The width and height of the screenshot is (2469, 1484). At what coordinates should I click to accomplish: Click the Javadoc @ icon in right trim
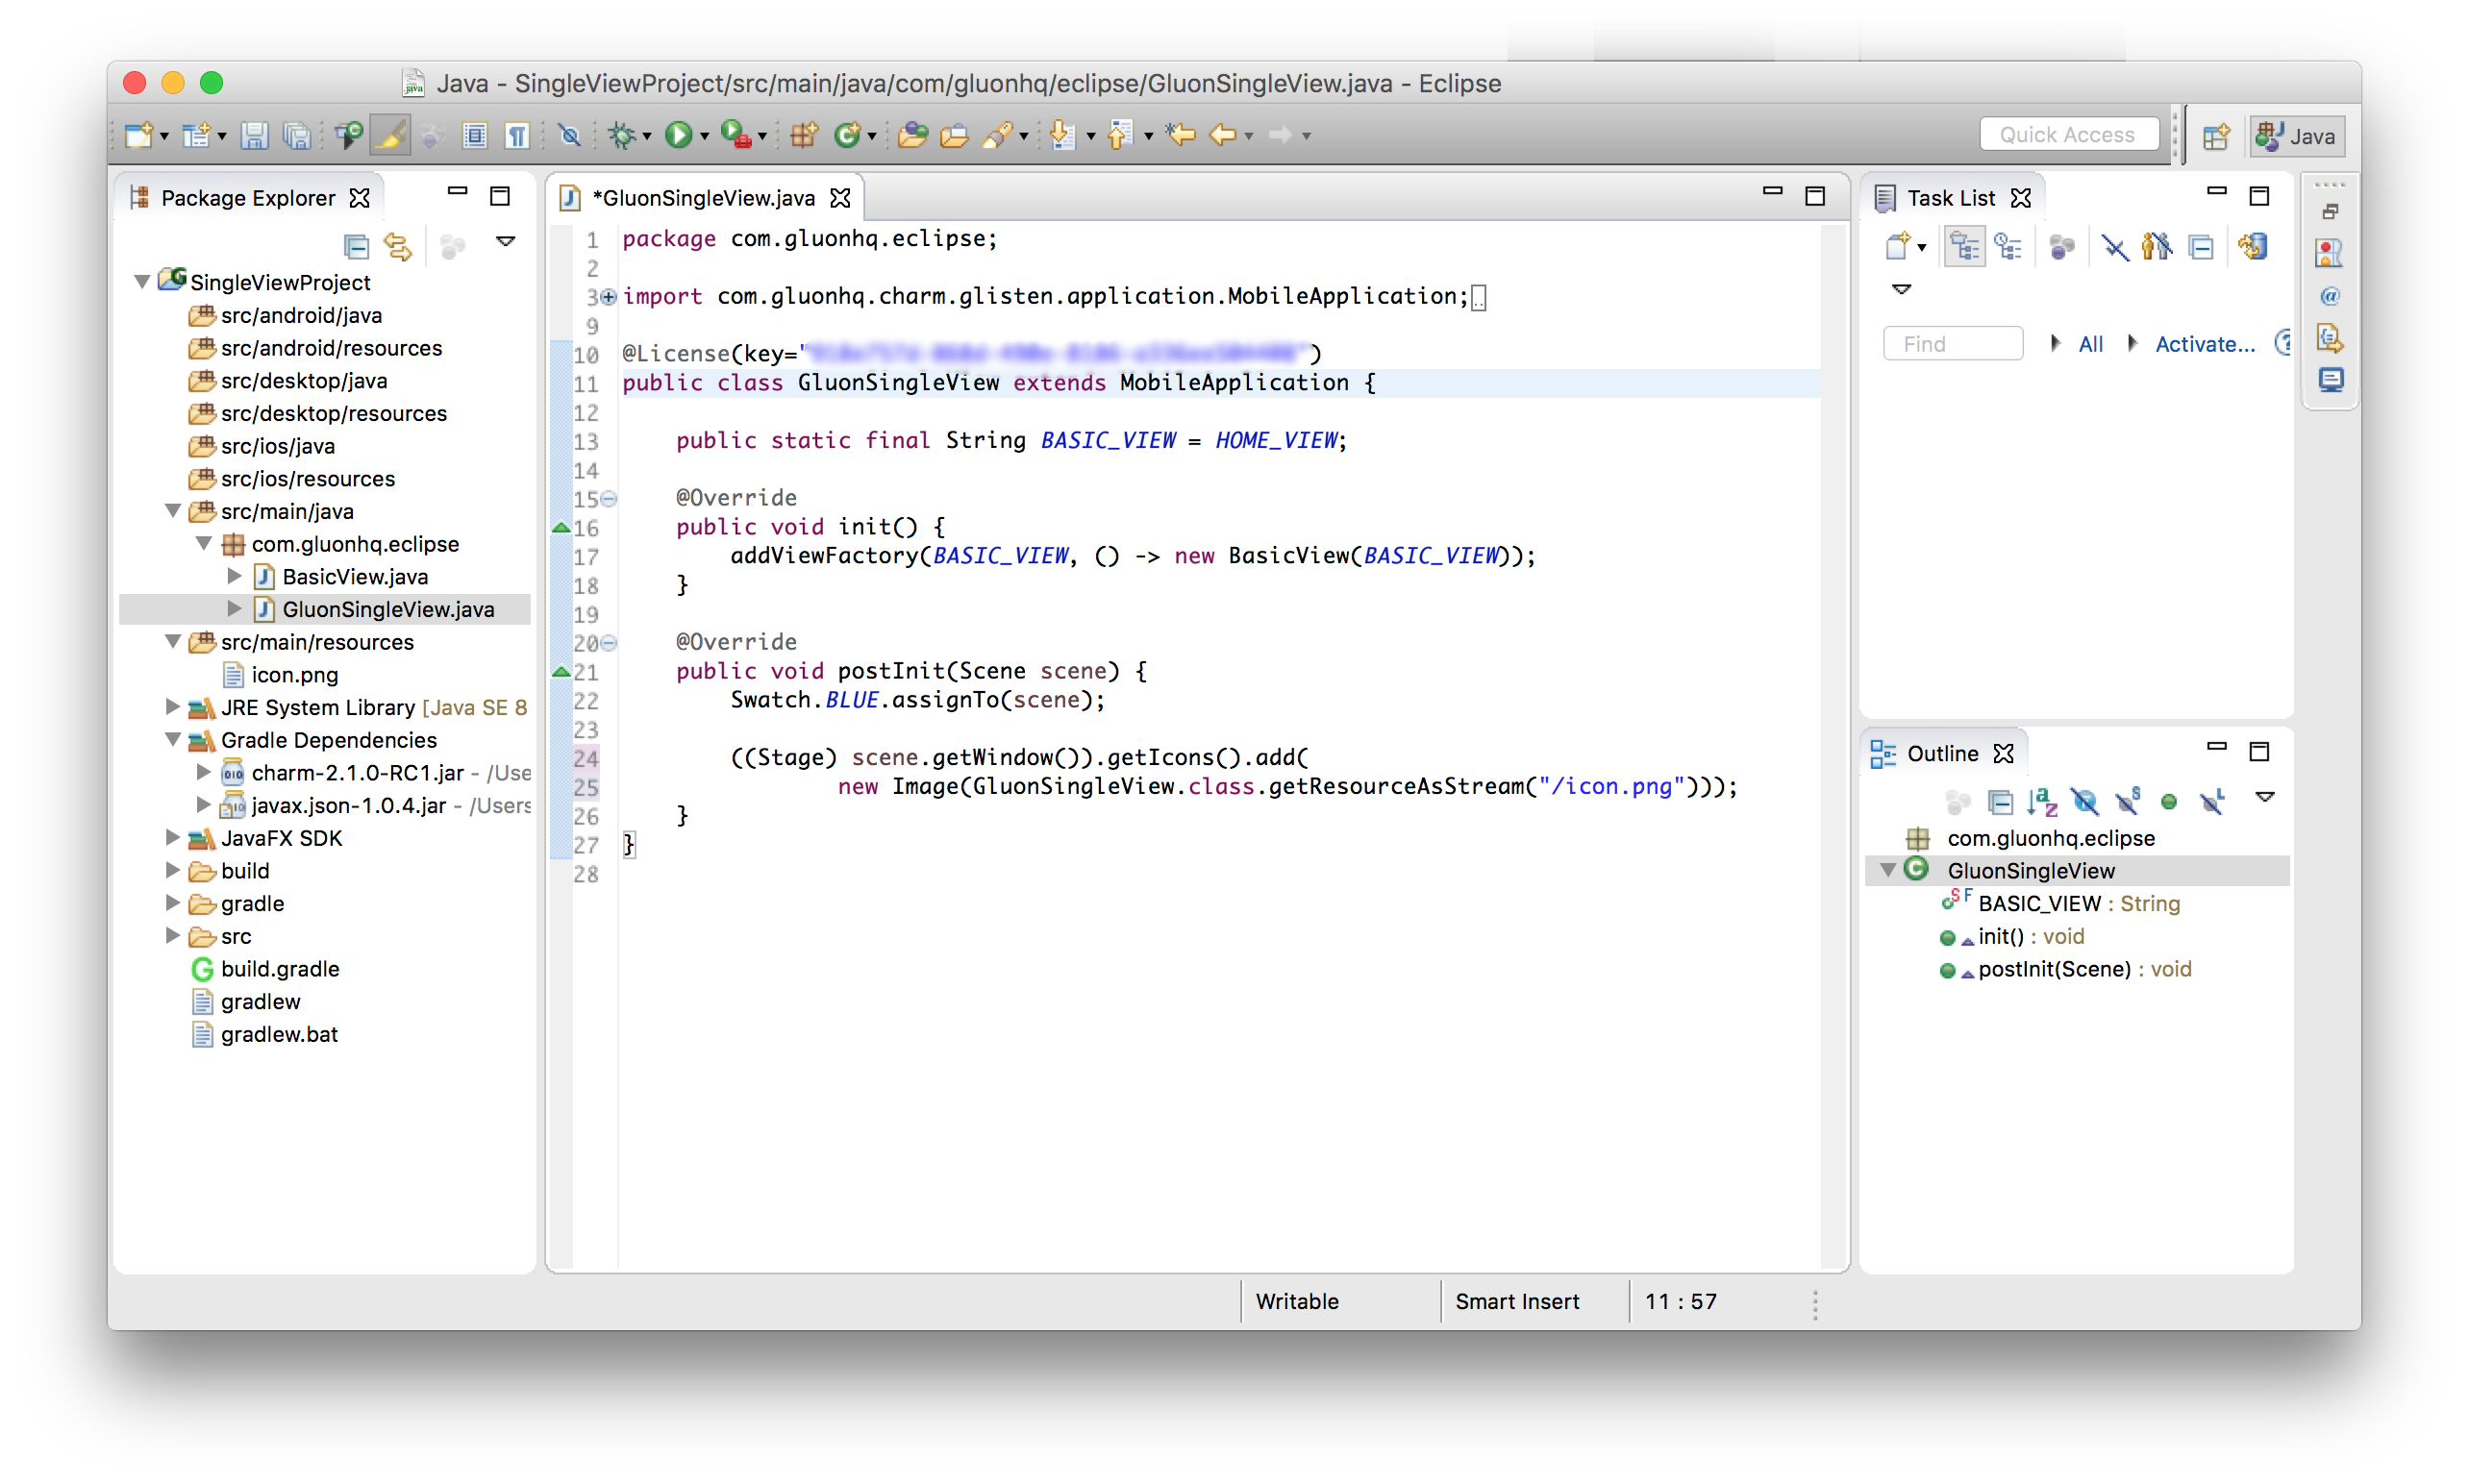point(2329,296)
